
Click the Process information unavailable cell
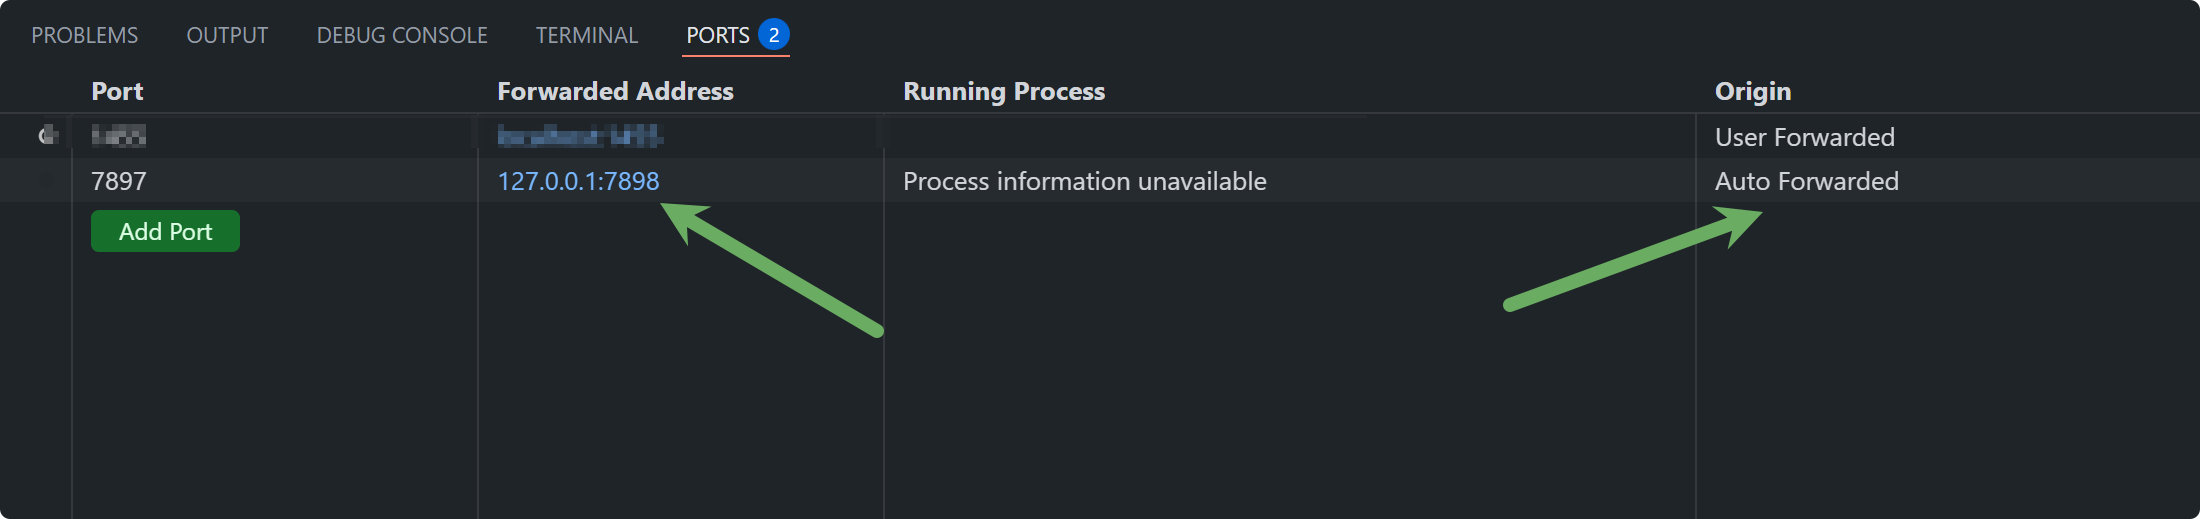1085,181
